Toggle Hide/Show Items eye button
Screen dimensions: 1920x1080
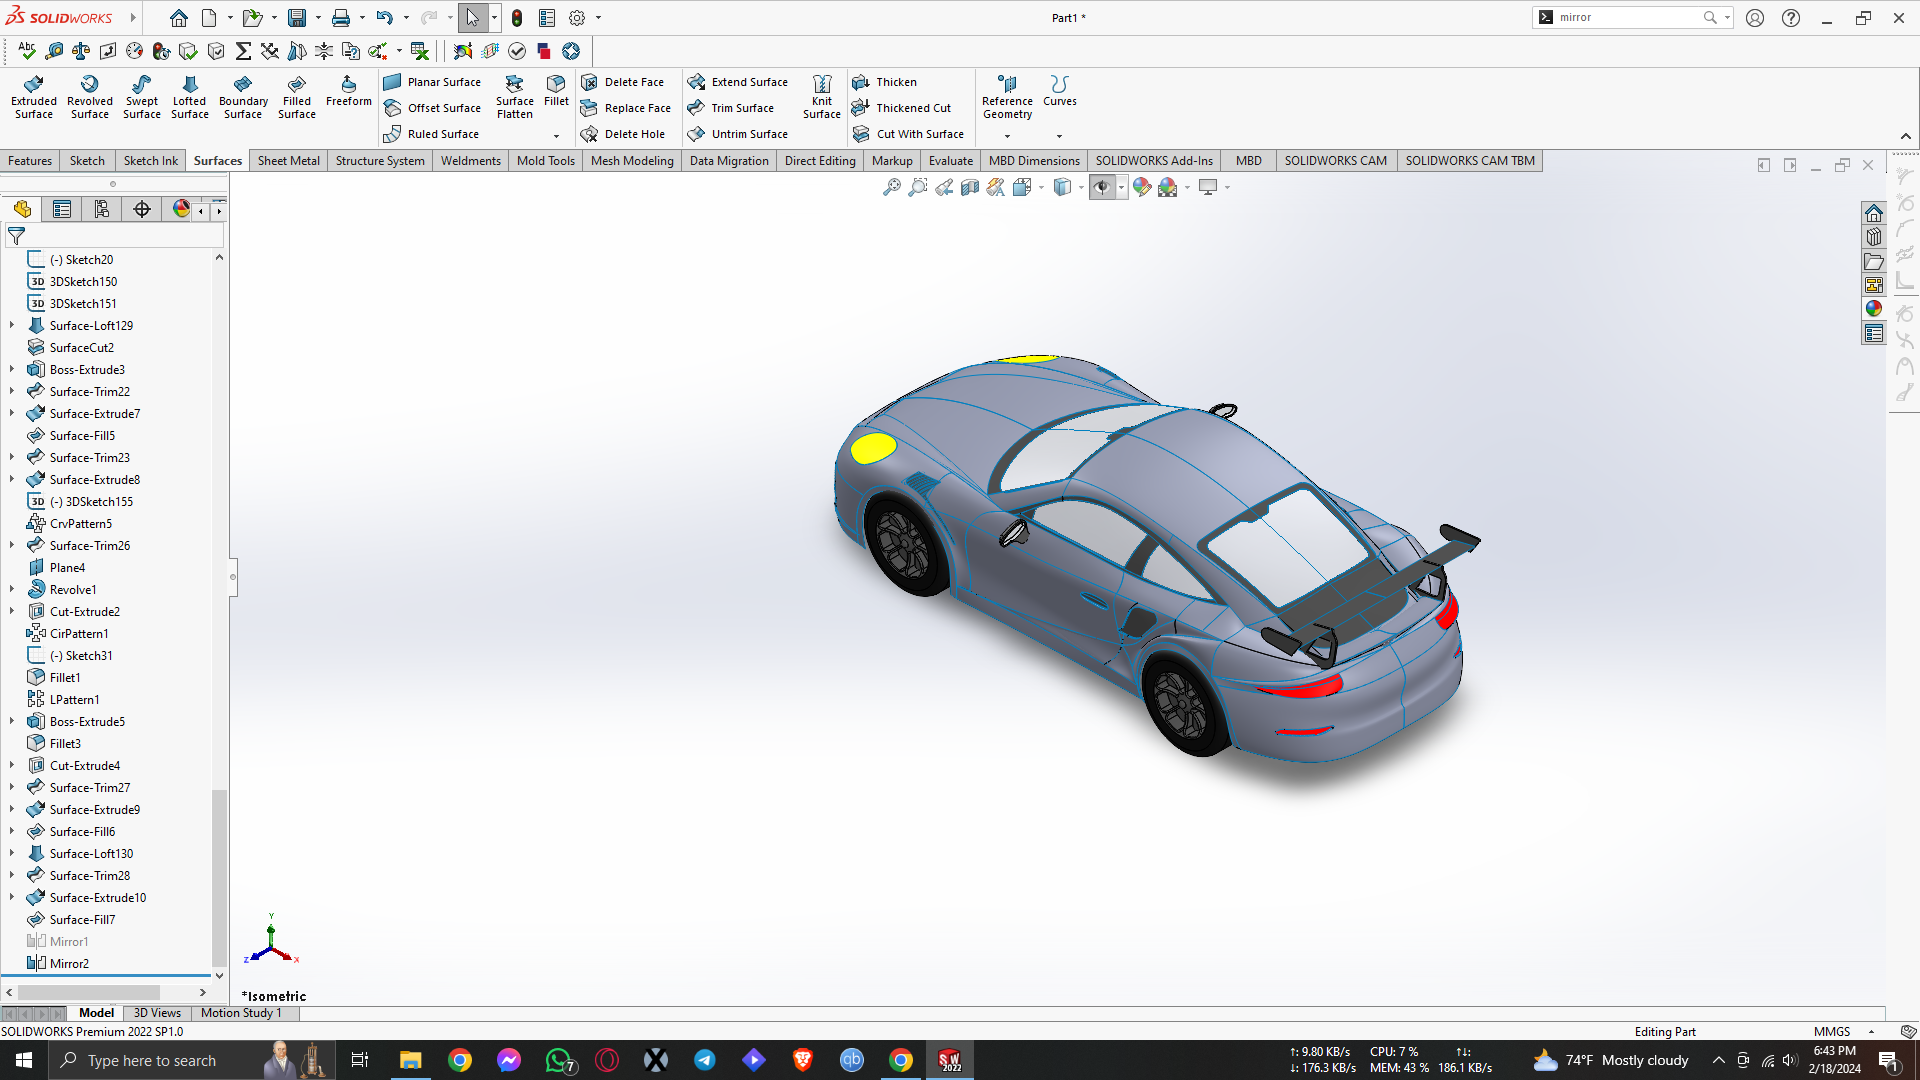click(x=1101, y=187)
